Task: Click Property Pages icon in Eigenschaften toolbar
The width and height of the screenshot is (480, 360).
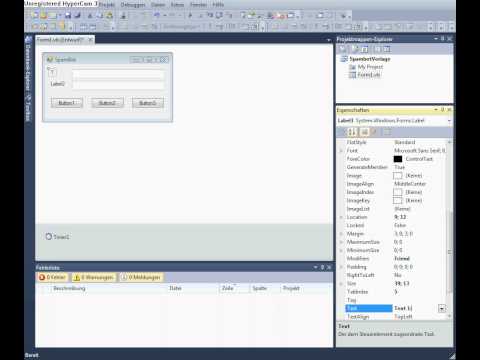Action: click(387, 132)
